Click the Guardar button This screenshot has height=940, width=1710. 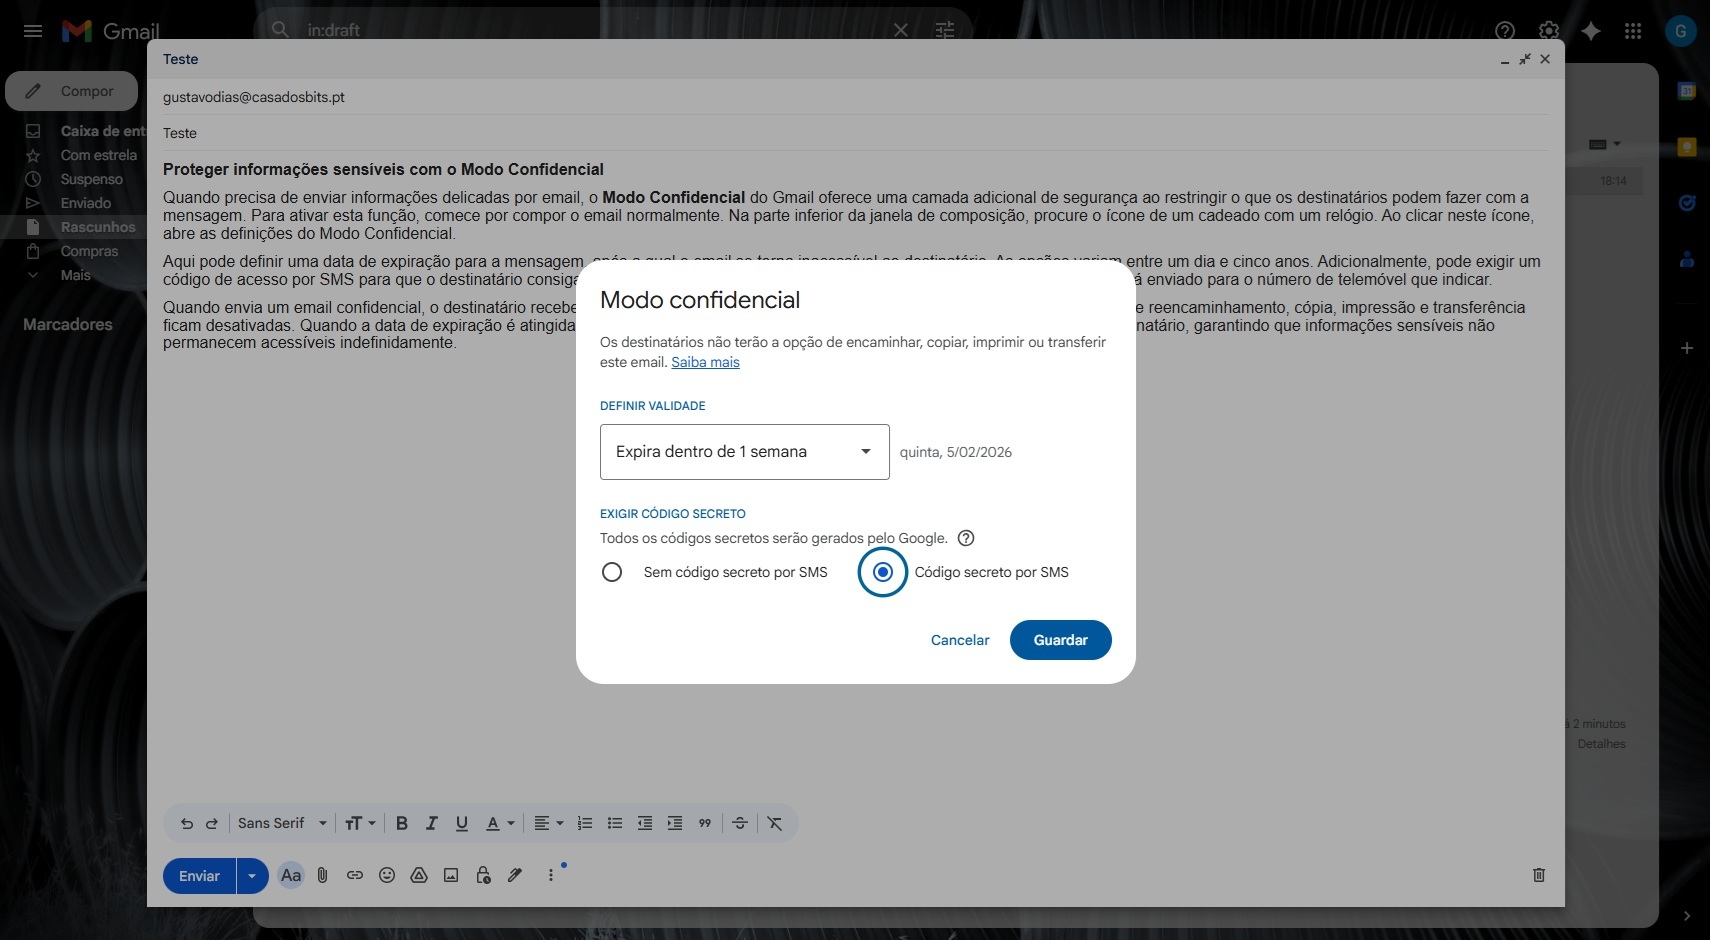[x=1060, y=640]
